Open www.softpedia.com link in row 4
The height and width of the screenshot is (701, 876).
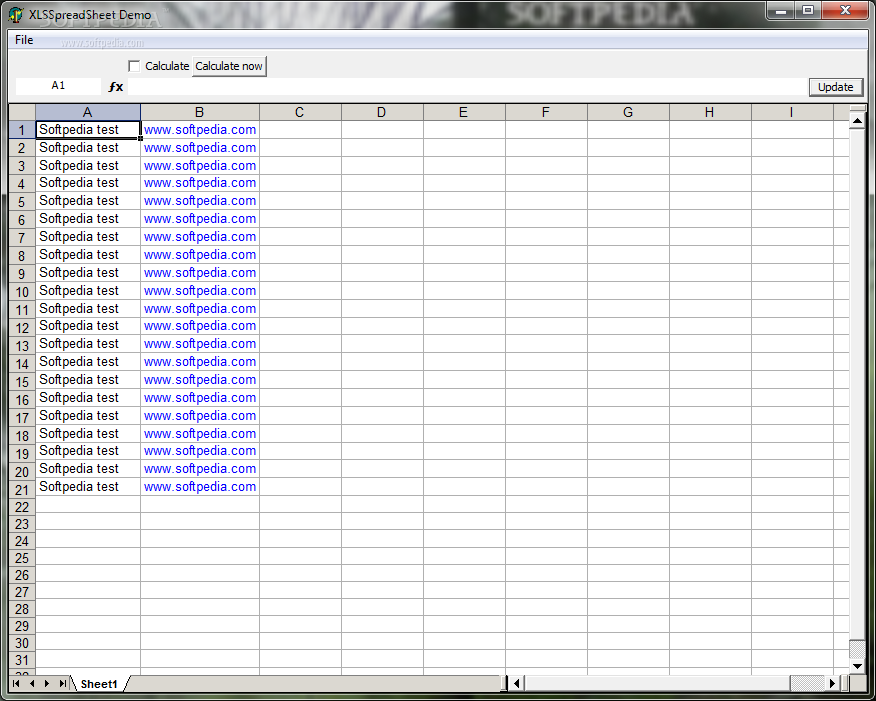click(x=200, y=183)
